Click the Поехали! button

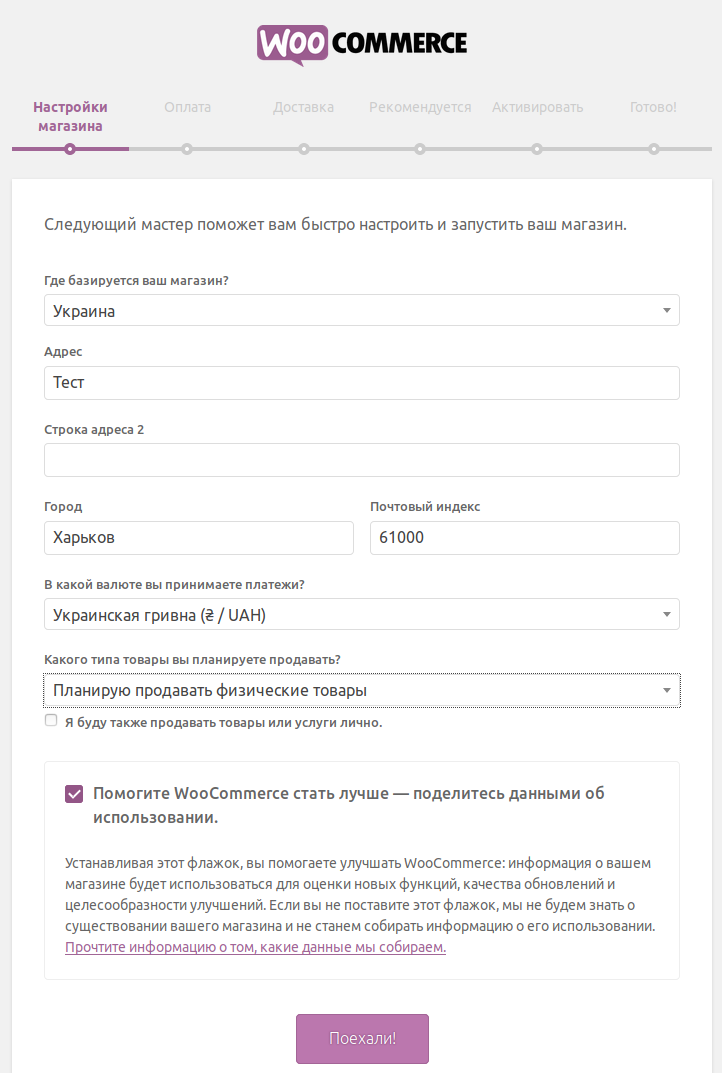362,1038
